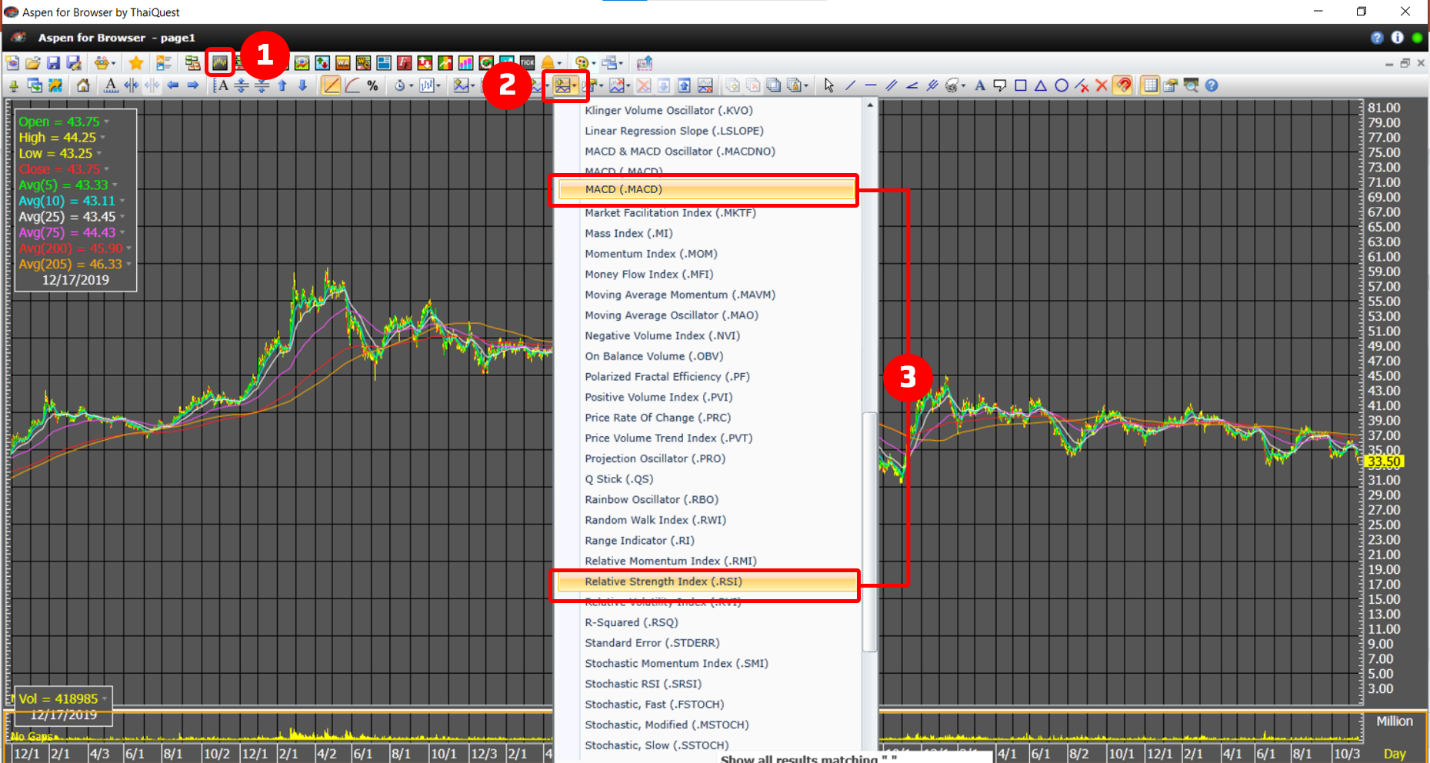Pick the triangle drawing tool
Image resolution: width=1430 pixels, height=763 pixels.
point(1041,86)
